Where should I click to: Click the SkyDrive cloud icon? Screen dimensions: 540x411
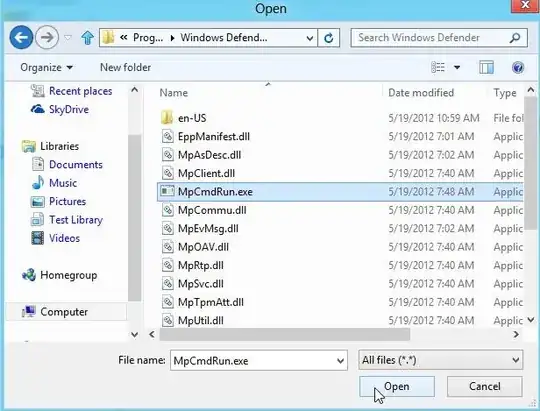click(38, 109)
